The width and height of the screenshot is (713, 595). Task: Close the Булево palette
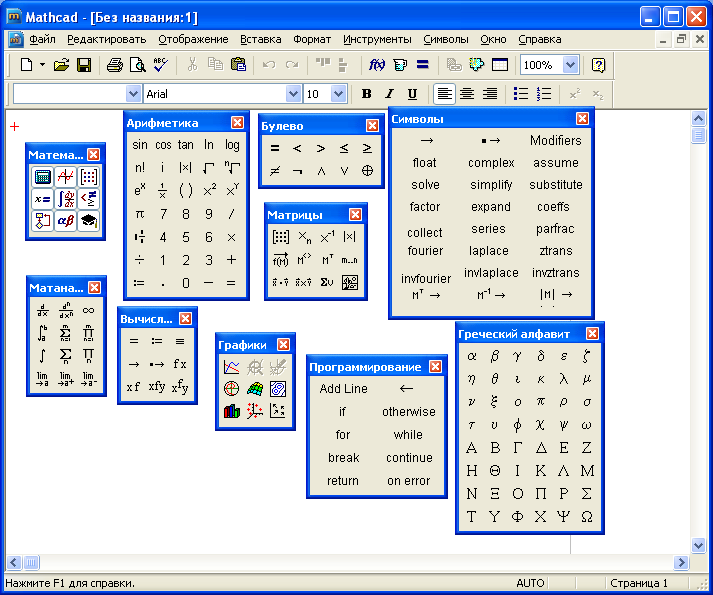coord(372,126)
